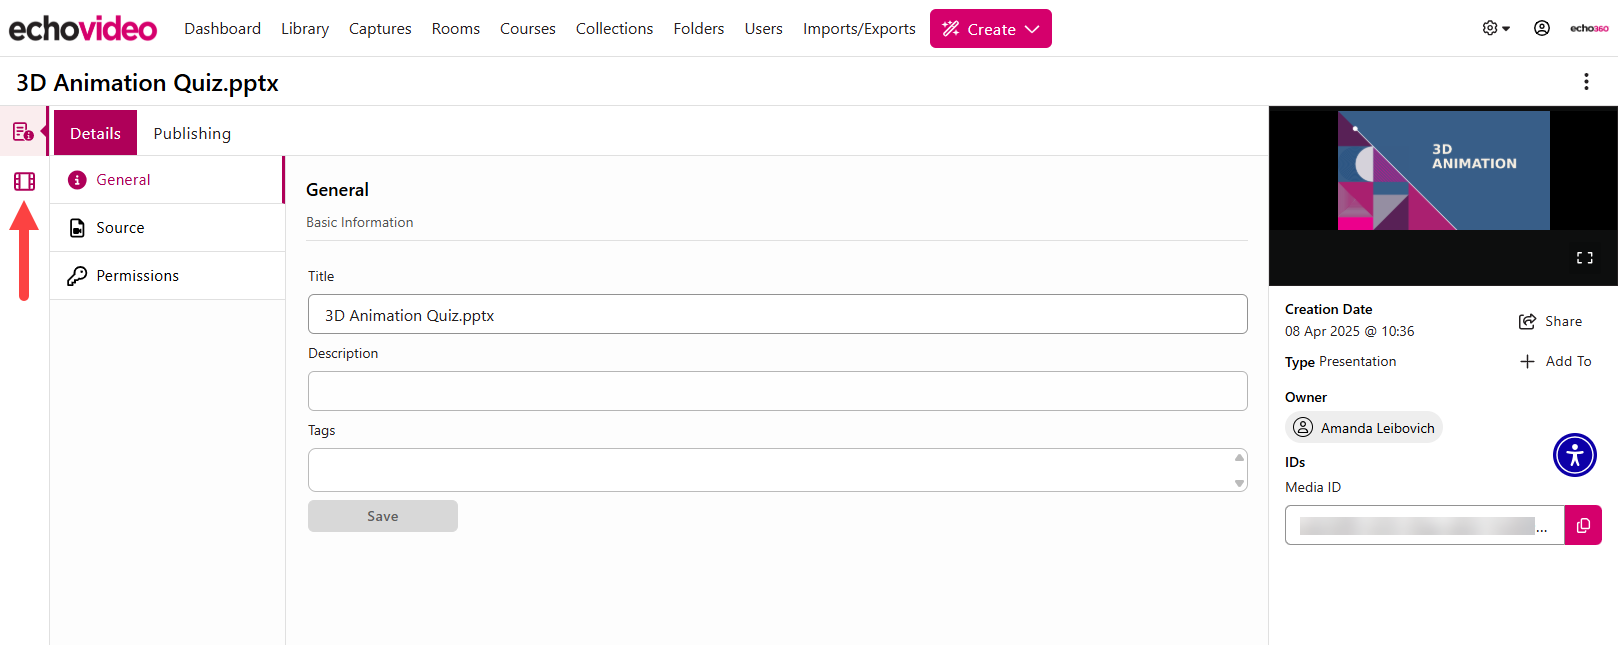
Task: Open the settings gear dropdown
Action: tap(1495, 28)
